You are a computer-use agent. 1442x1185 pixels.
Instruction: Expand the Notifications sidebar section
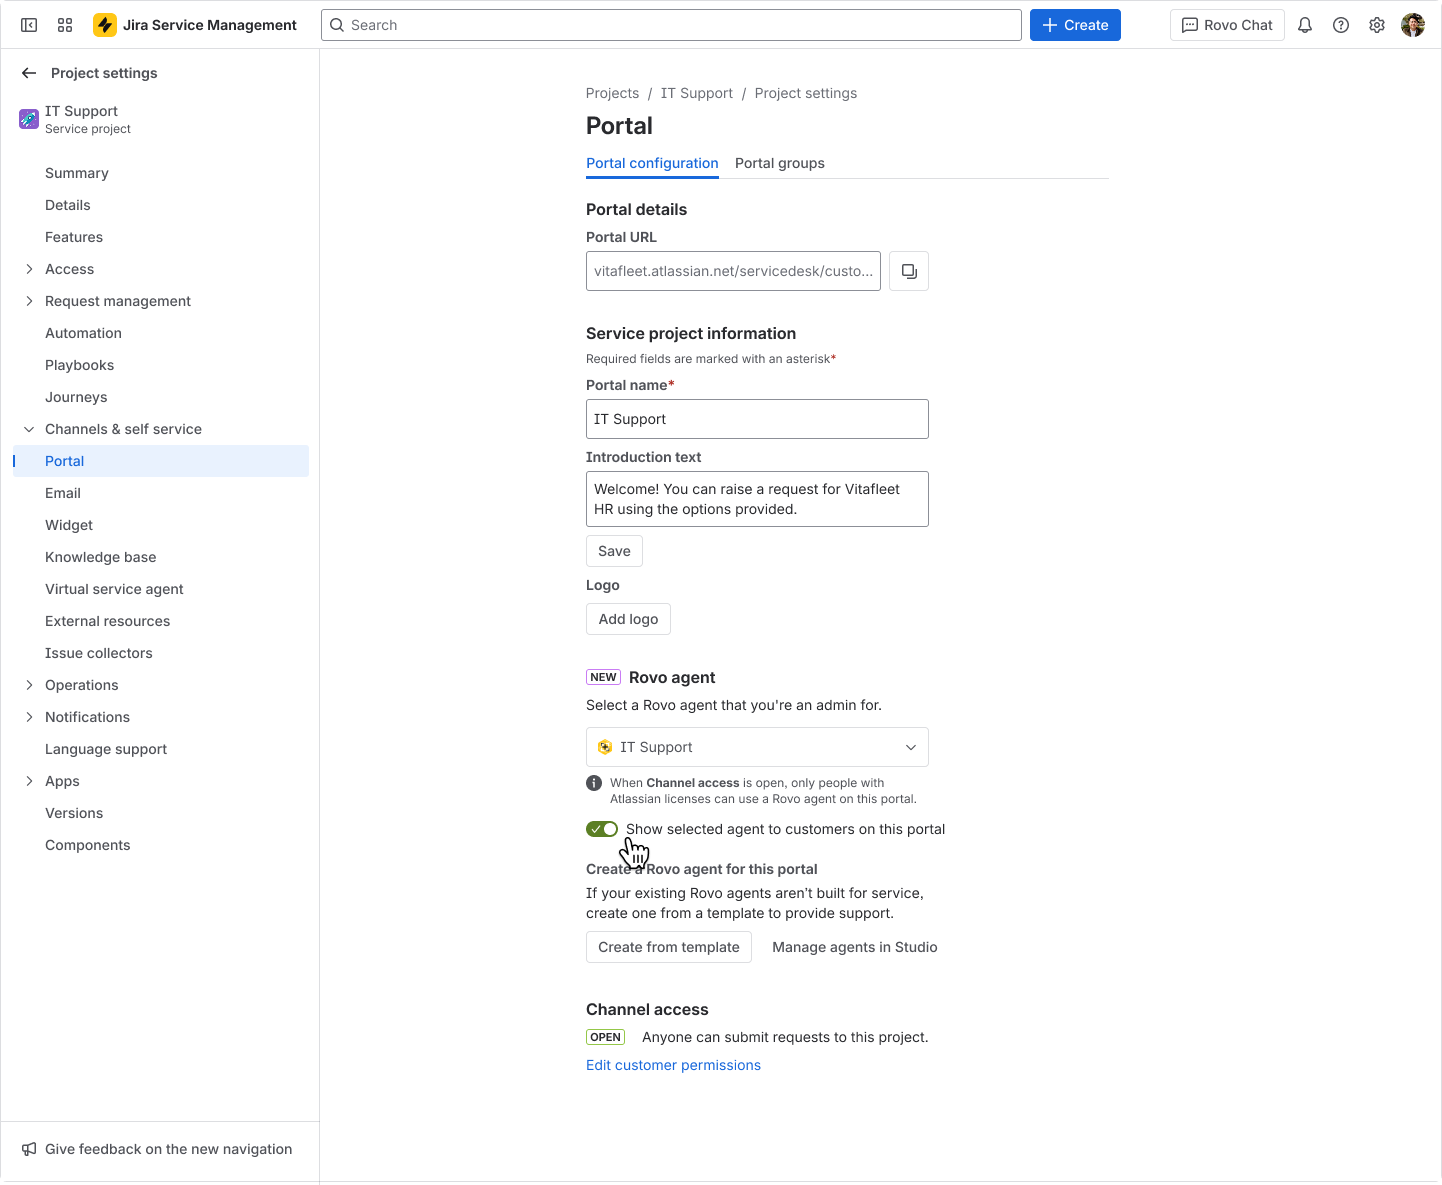pos(29,717)
